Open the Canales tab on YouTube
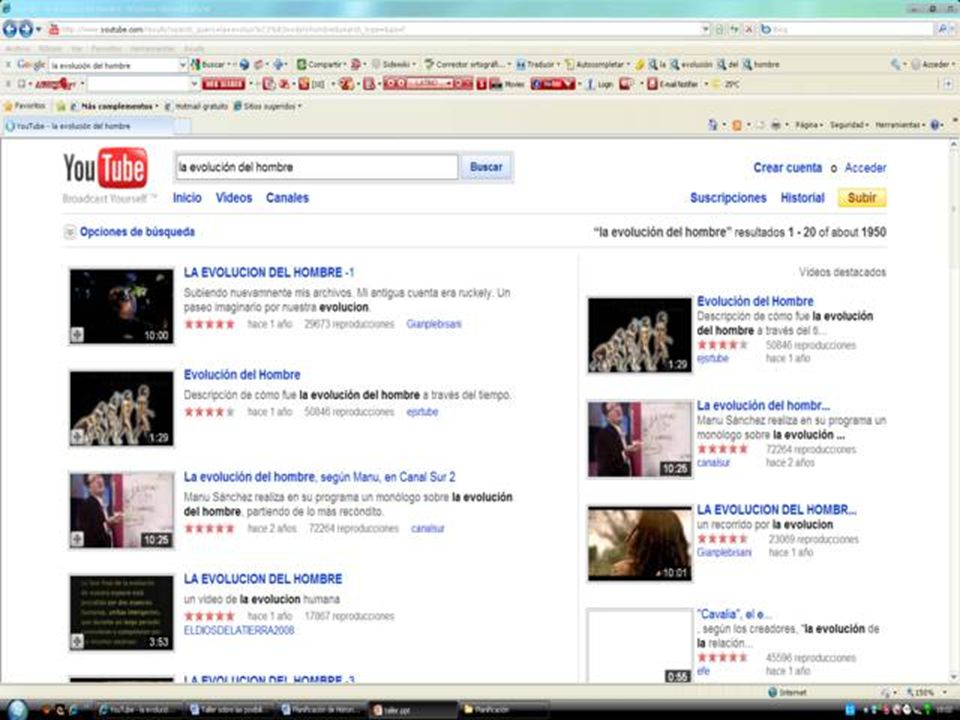The width and height of the screenshot is (960, 720). point(287,198)
